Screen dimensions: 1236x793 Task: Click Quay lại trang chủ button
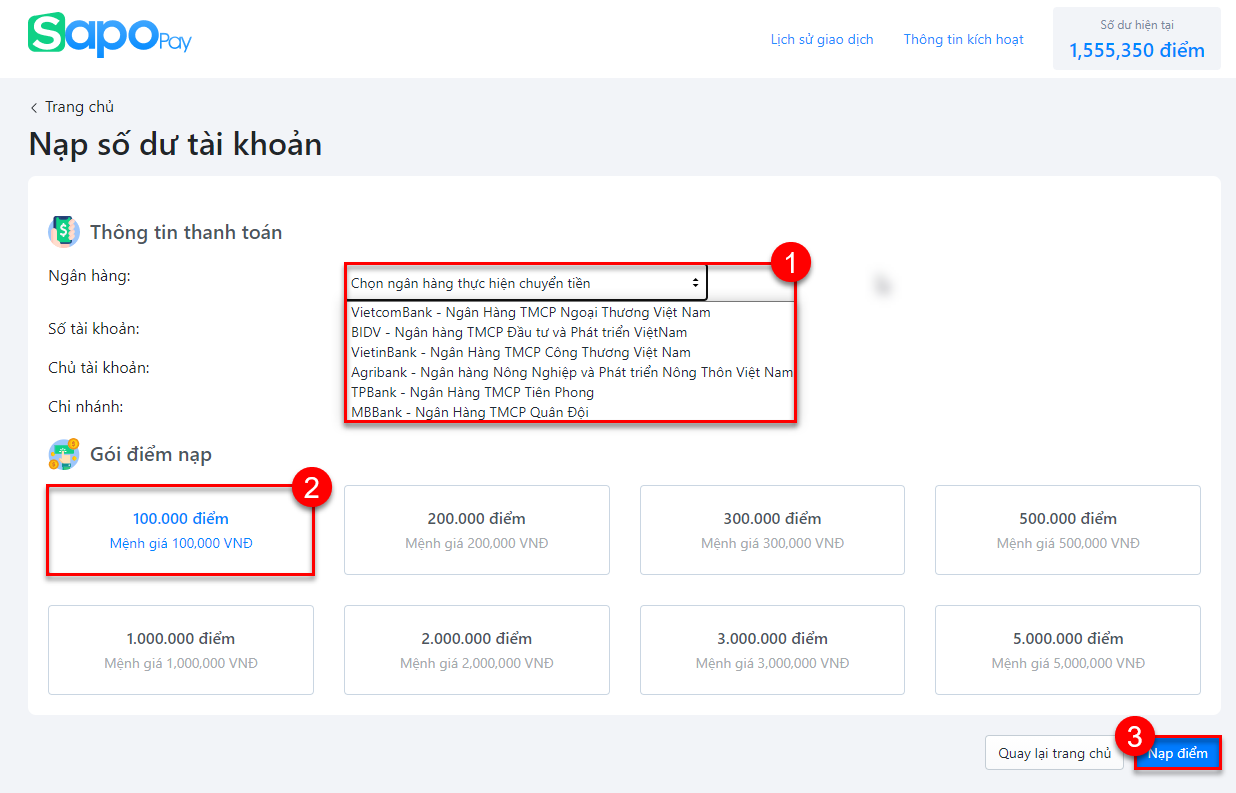click(1054, 753)
